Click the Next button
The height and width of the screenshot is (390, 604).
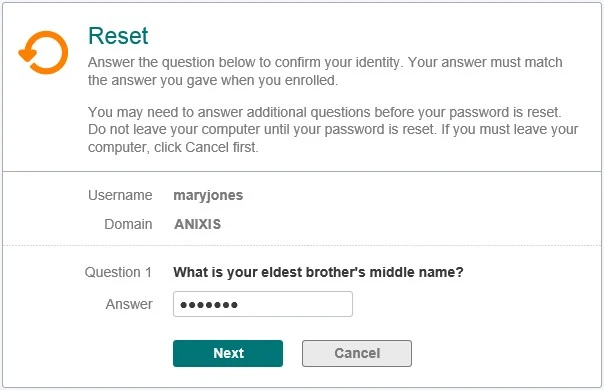coord(228,353)
